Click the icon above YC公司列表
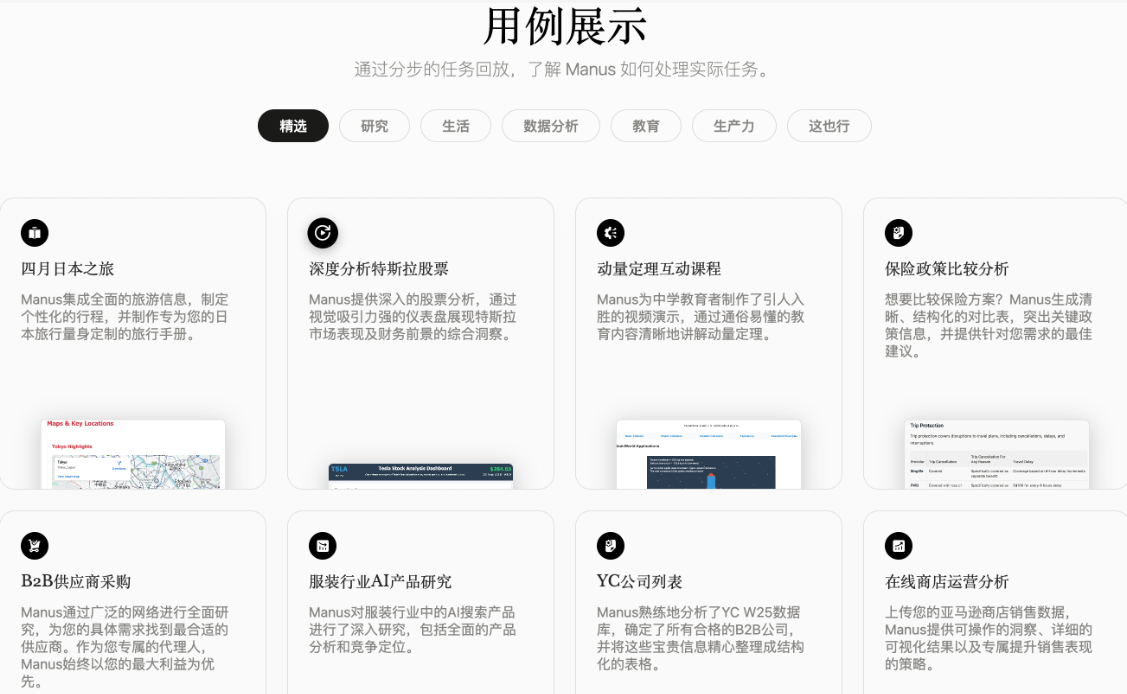 610,546
